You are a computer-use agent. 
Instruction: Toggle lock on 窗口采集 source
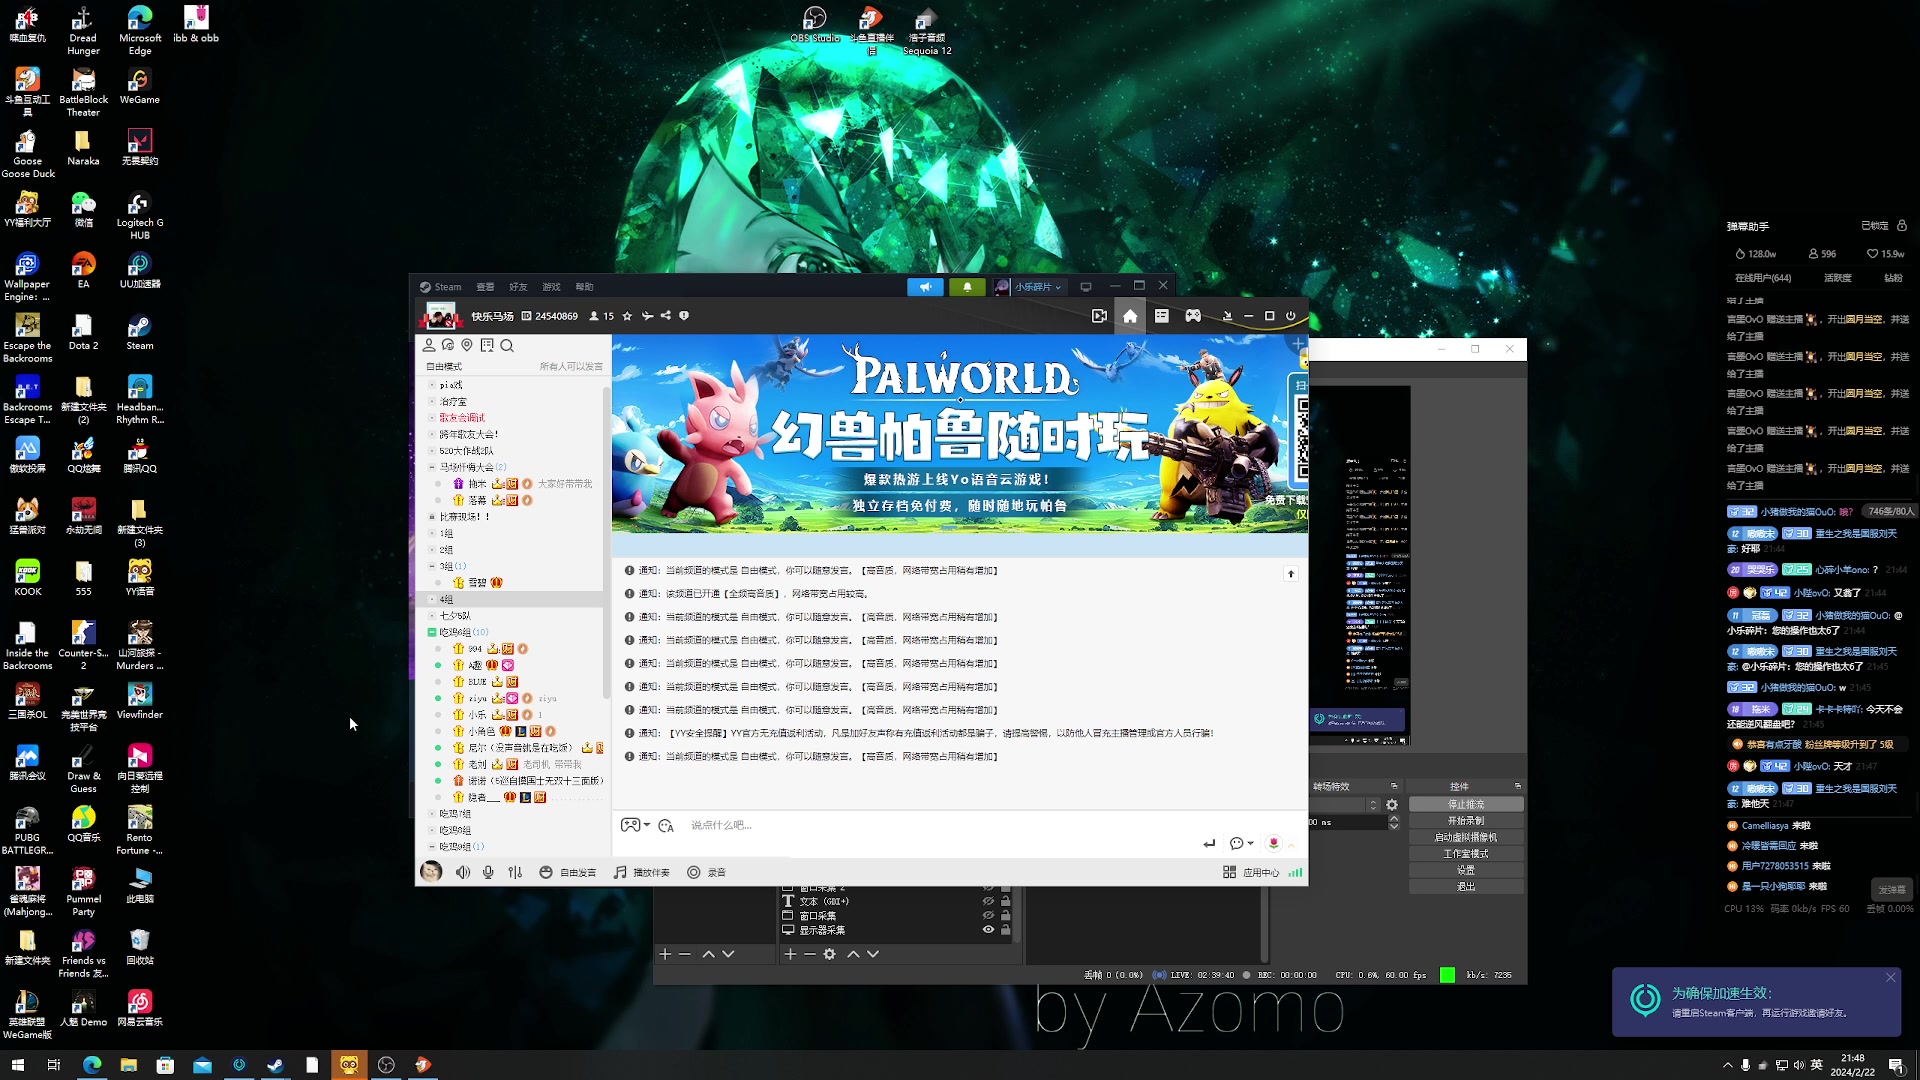pyautogui.click(x=1006, y=916)
